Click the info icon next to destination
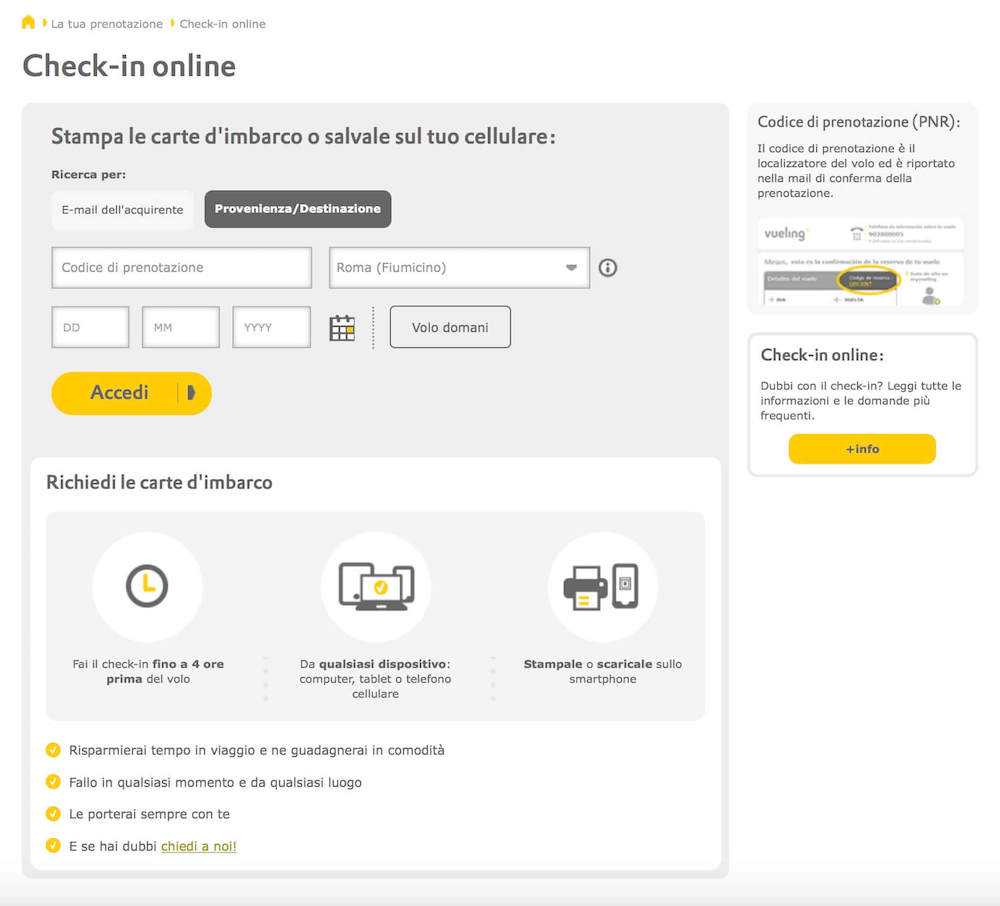1000x906 pixels. point(608,267)
